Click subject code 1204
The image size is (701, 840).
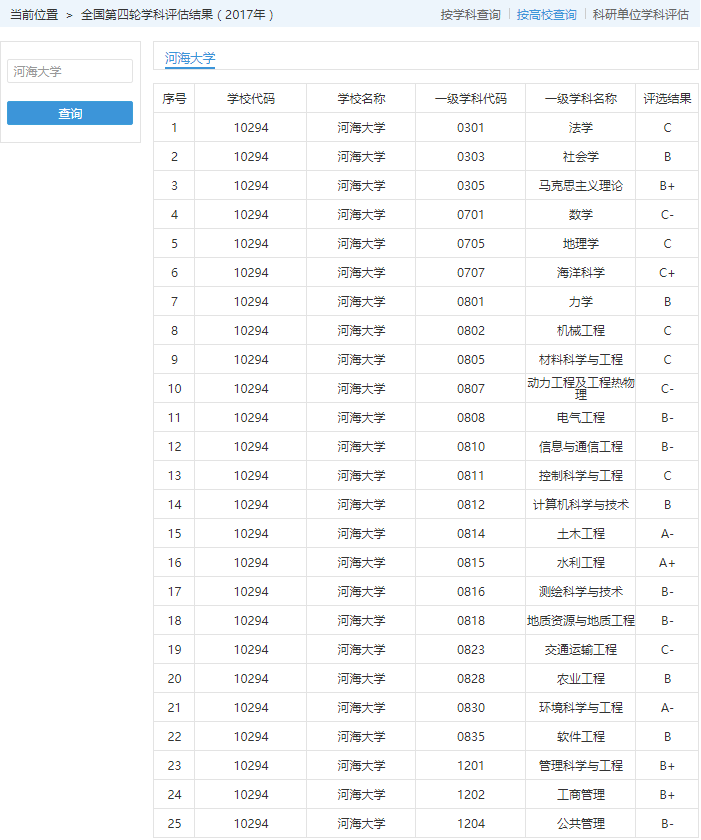(471, 823)
